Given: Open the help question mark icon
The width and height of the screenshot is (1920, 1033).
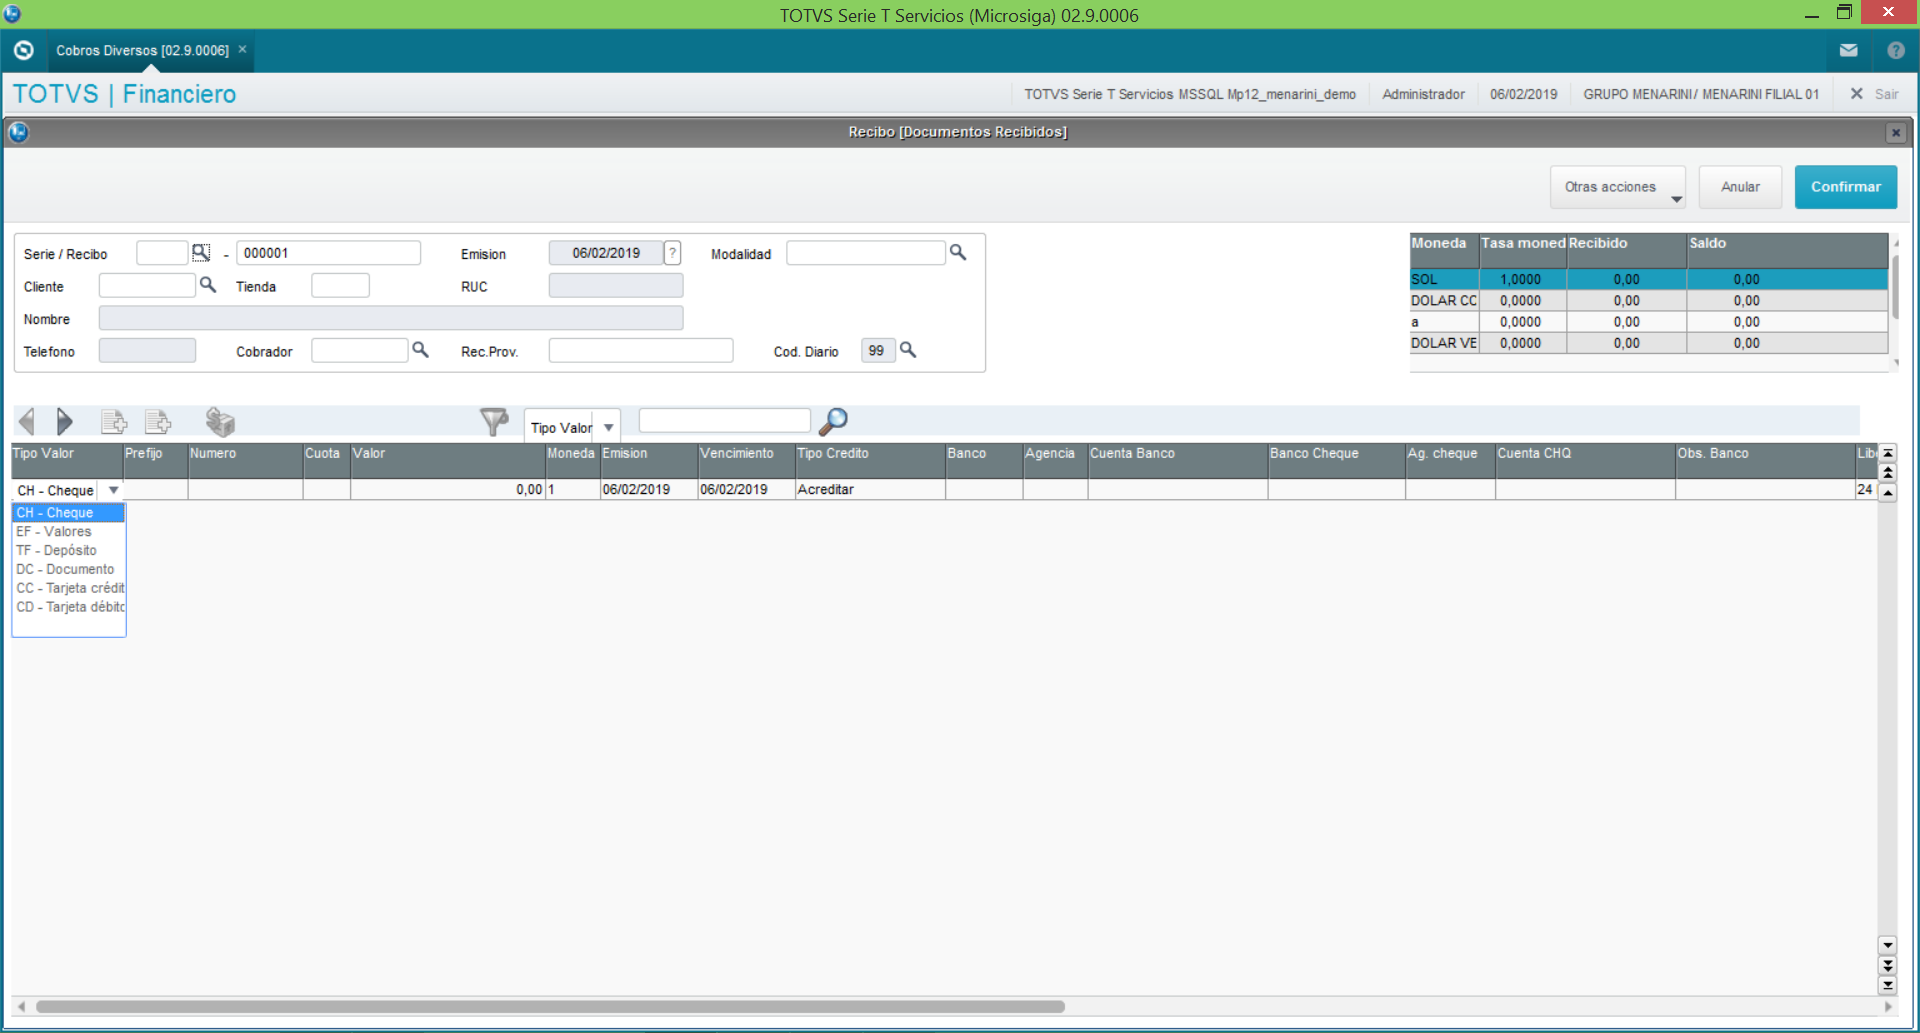Looking at the screenshot, I should click(x=1895, y=50).
